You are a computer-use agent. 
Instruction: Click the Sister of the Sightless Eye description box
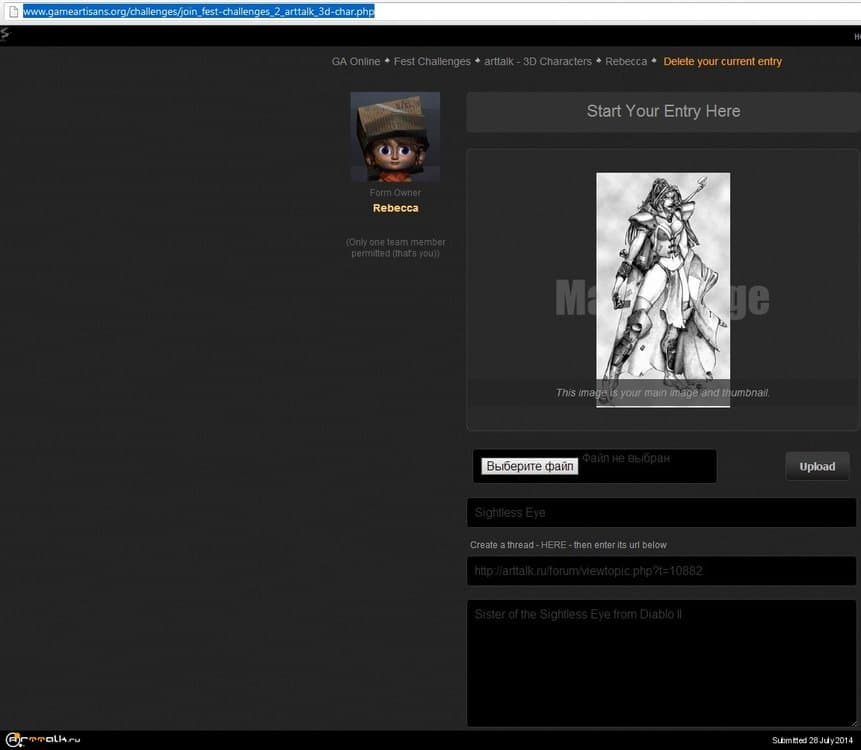point(660,660)
